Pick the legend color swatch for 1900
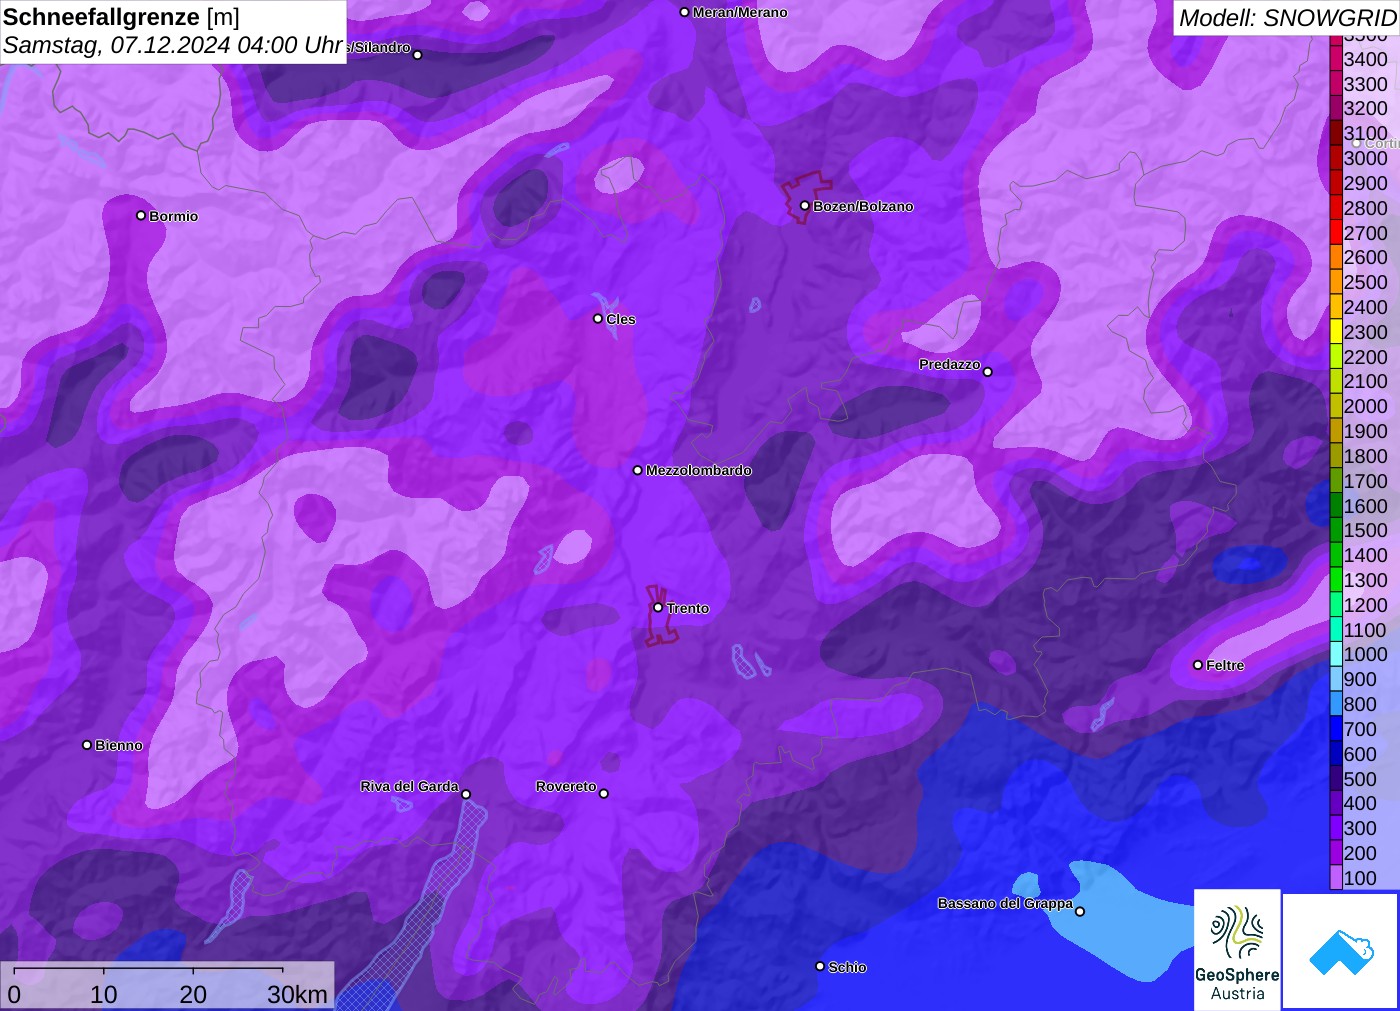Viewport: 1400px width, 1011px height. (x=1336, y=431)
